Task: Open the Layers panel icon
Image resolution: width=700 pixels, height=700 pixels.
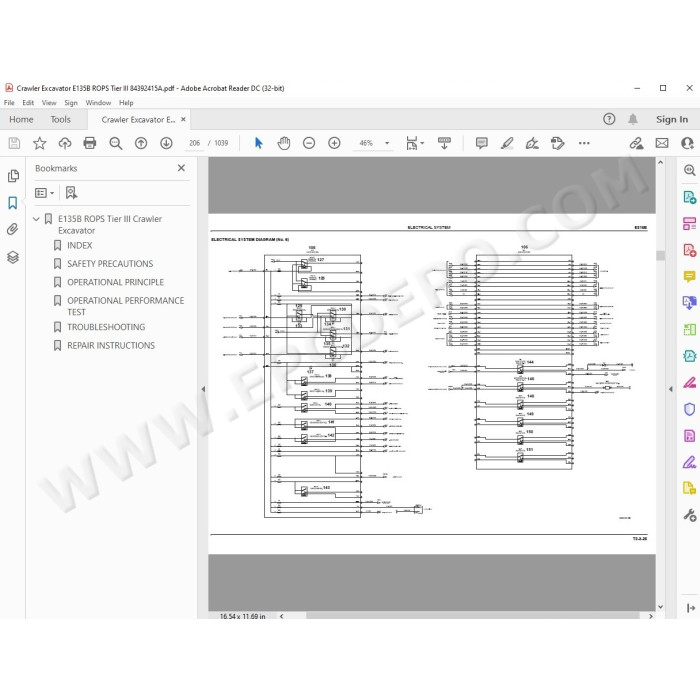Action: tap(12, 257)
